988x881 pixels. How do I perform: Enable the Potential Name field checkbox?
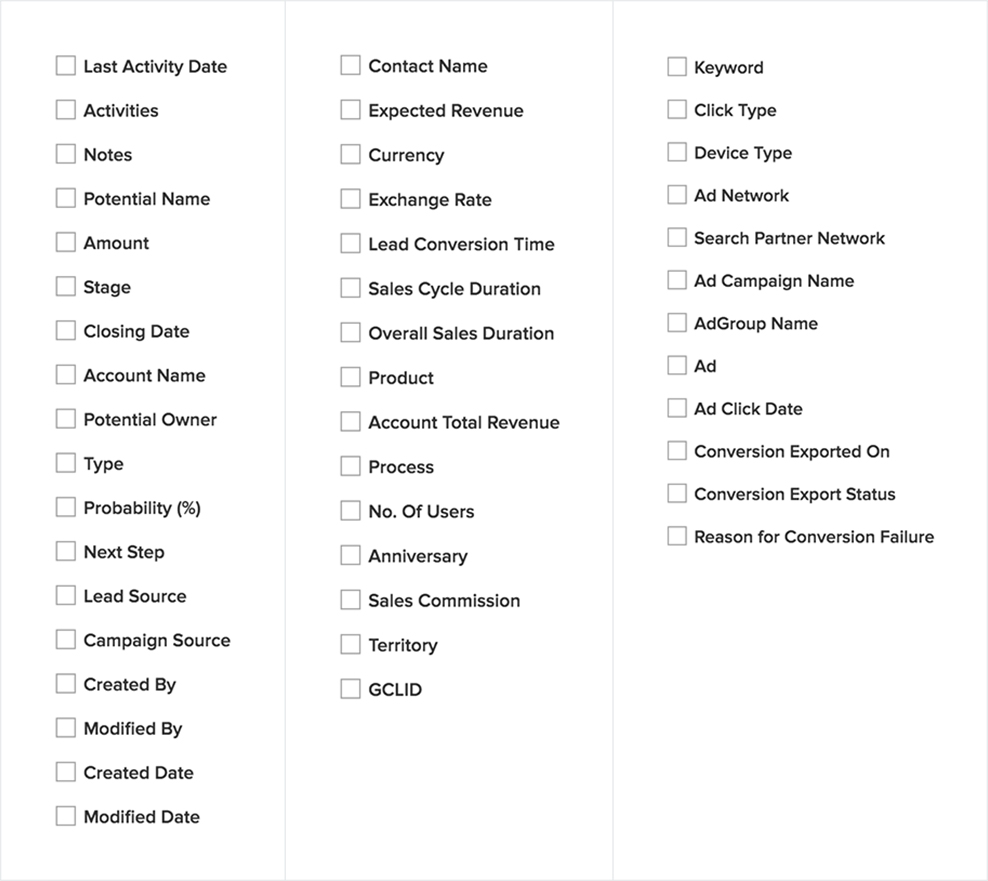[66, 198]
